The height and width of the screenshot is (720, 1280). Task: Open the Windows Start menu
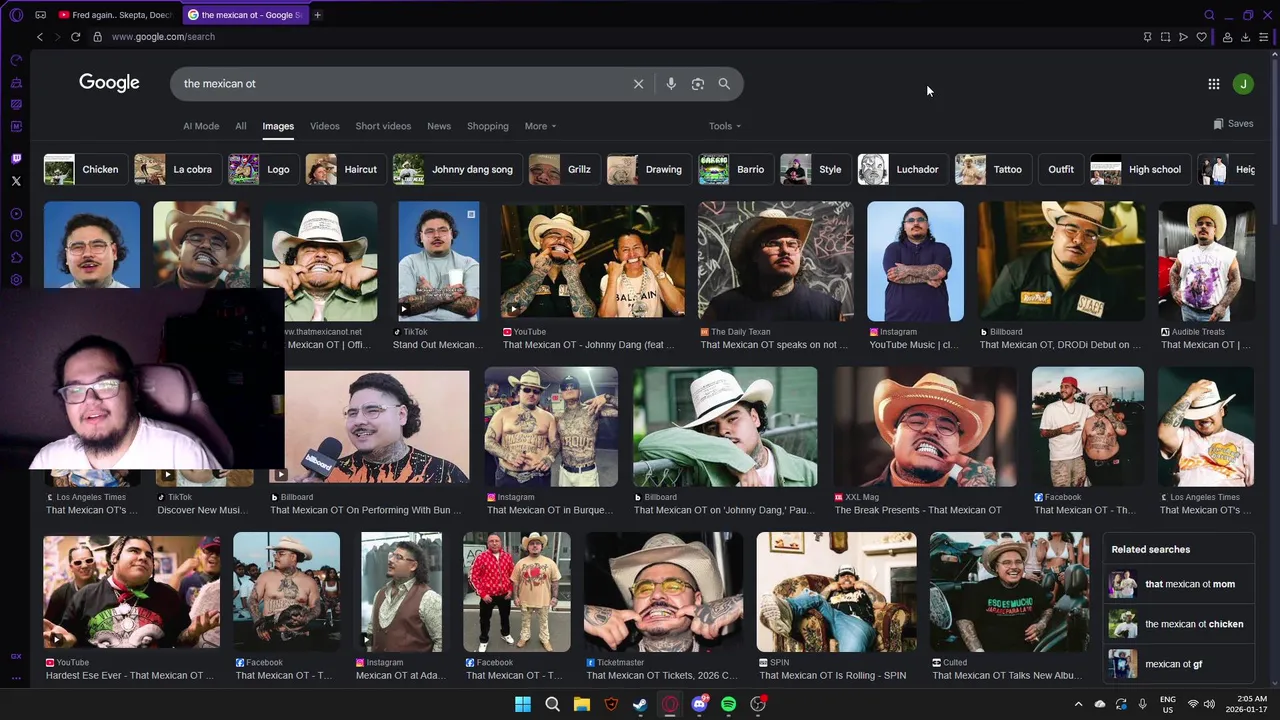(523, 704)
